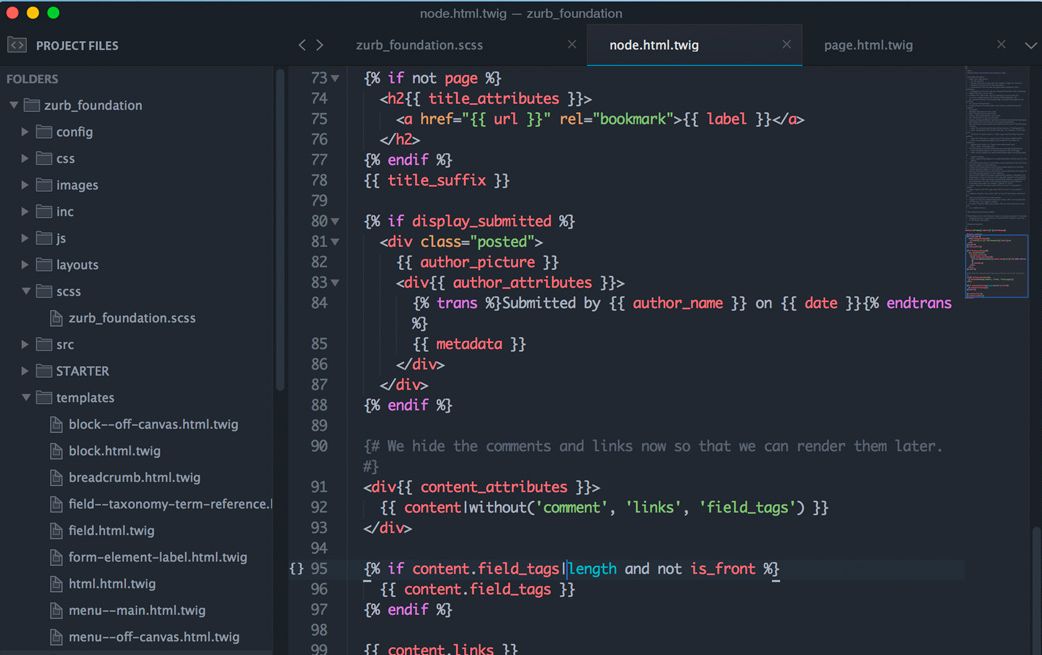Screen dimensions: 1042x655
Task: Click the layouts folder icon
Action: coord(44,264)
